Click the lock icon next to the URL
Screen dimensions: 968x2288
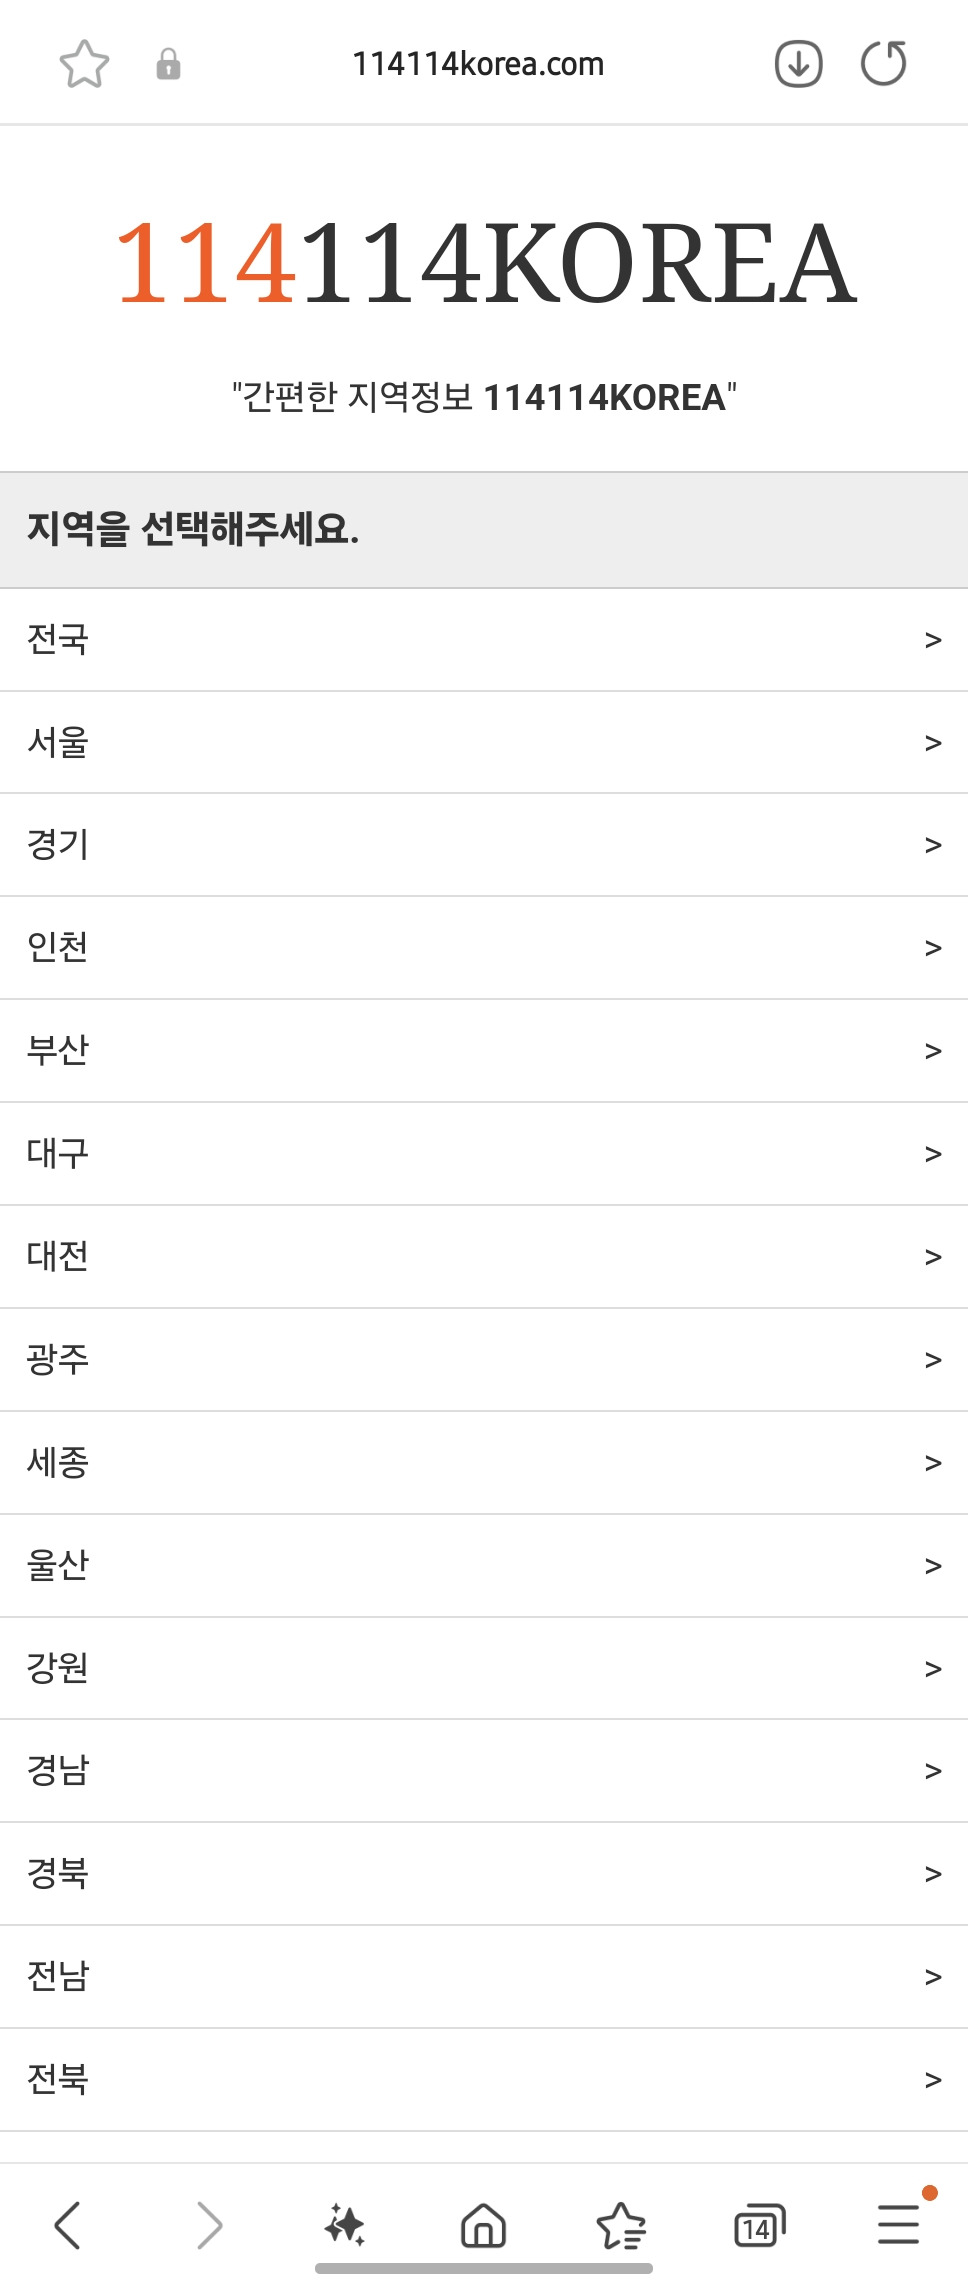168,63
